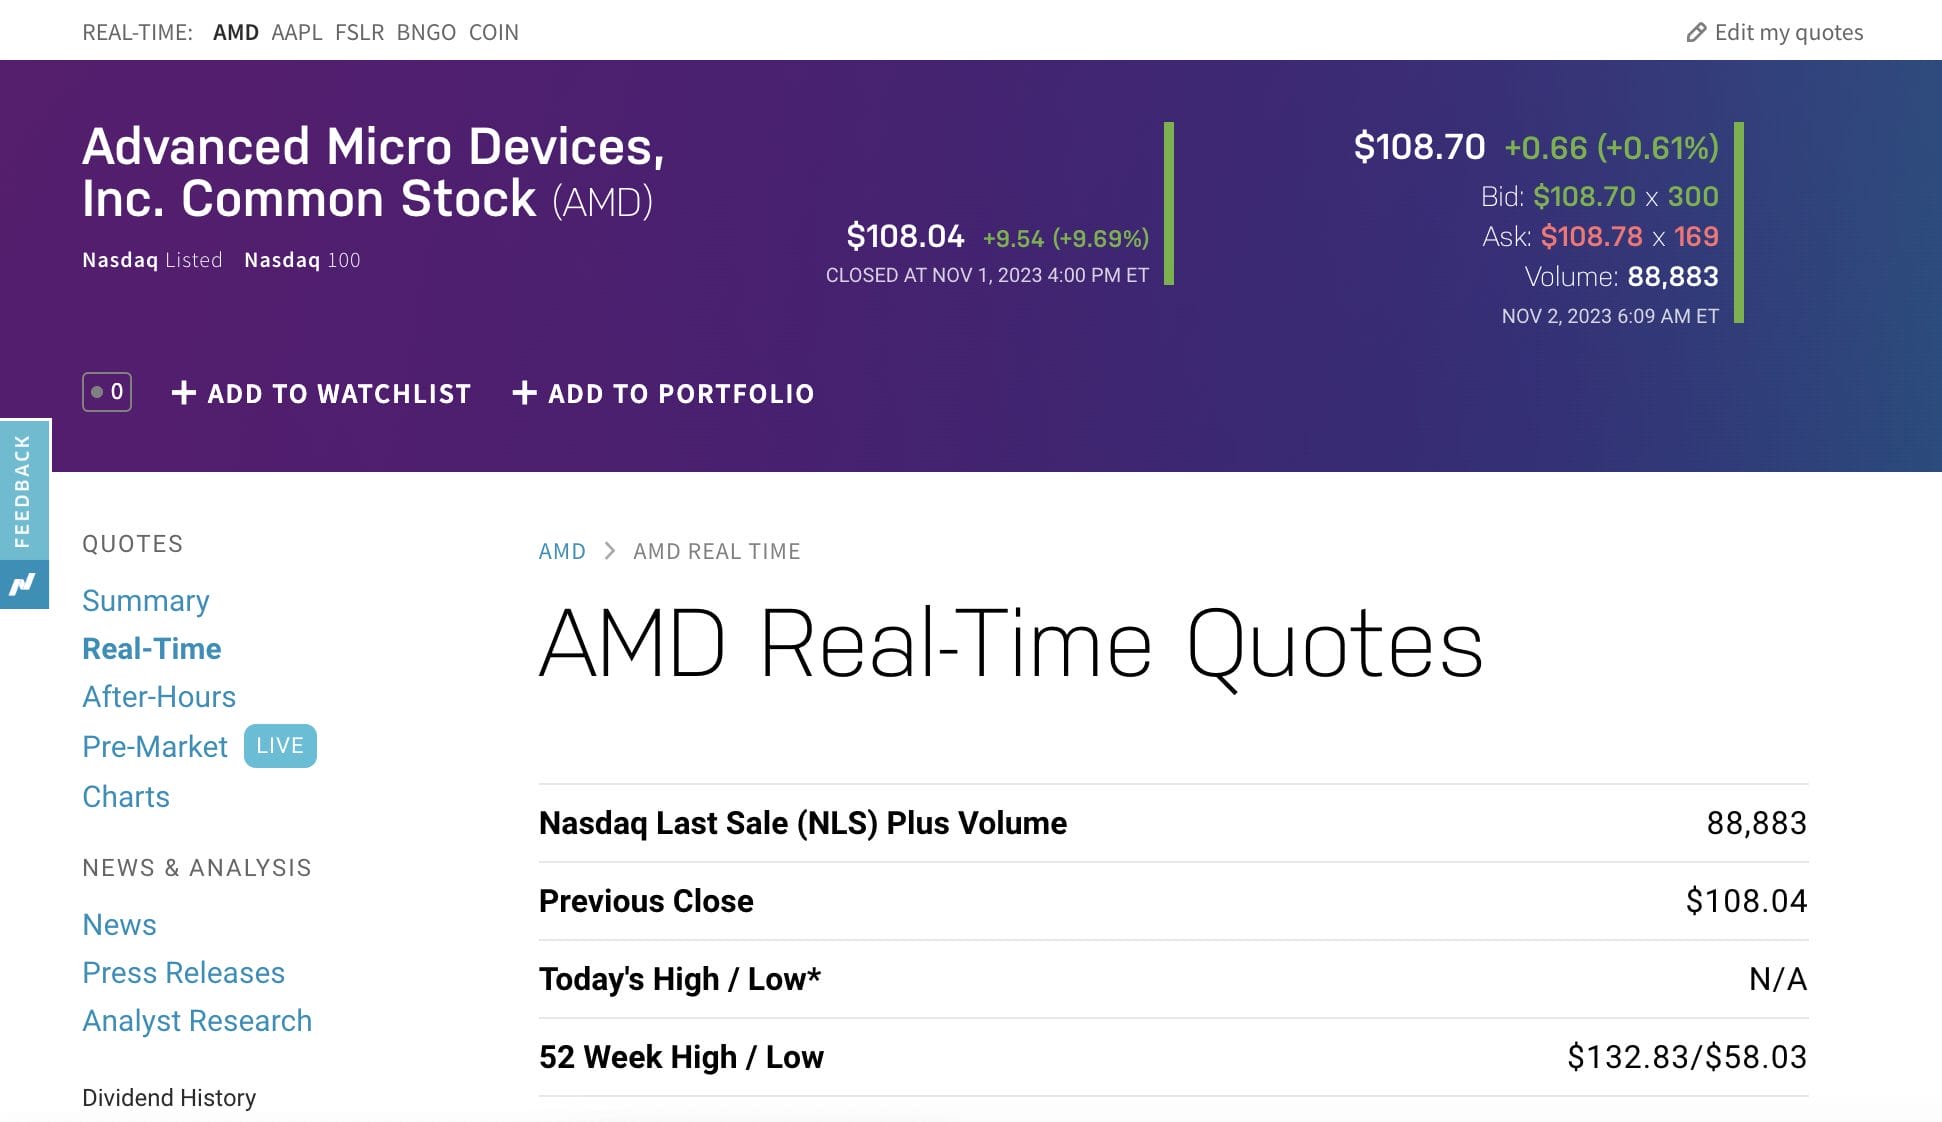This screenshot has height=1122, width=1942.
Task: Open the vertical Feedback tab
Action: [x=23, y=490]
